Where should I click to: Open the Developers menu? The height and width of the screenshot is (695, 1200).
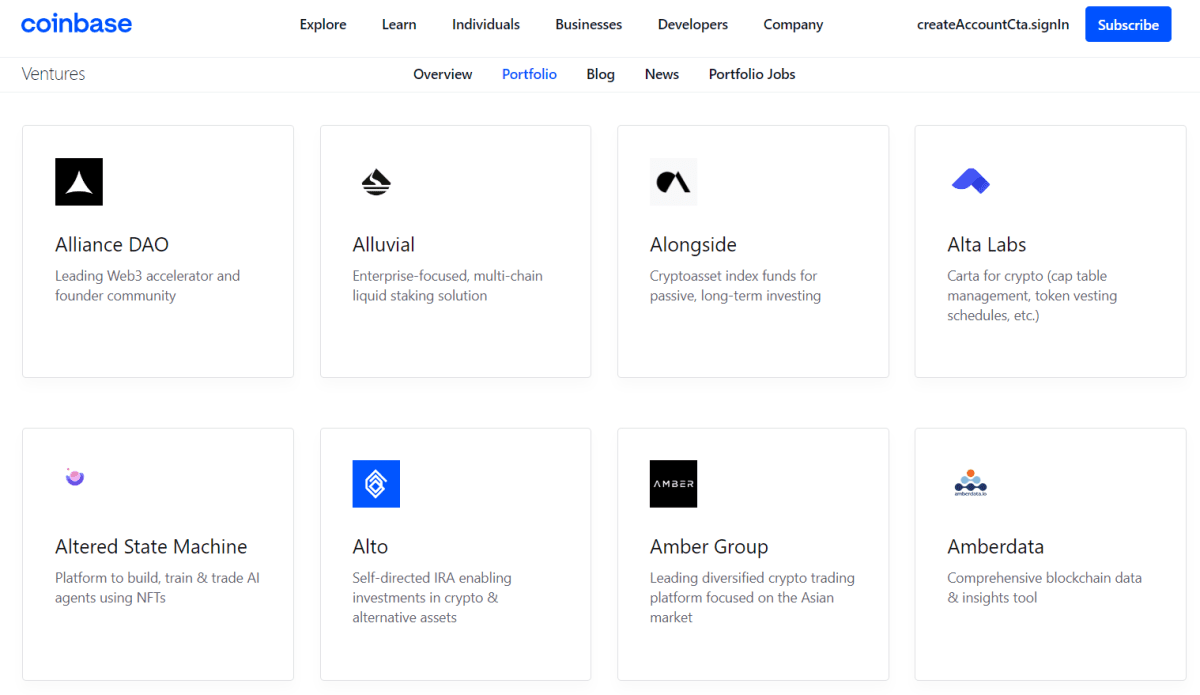click(693, 24)
